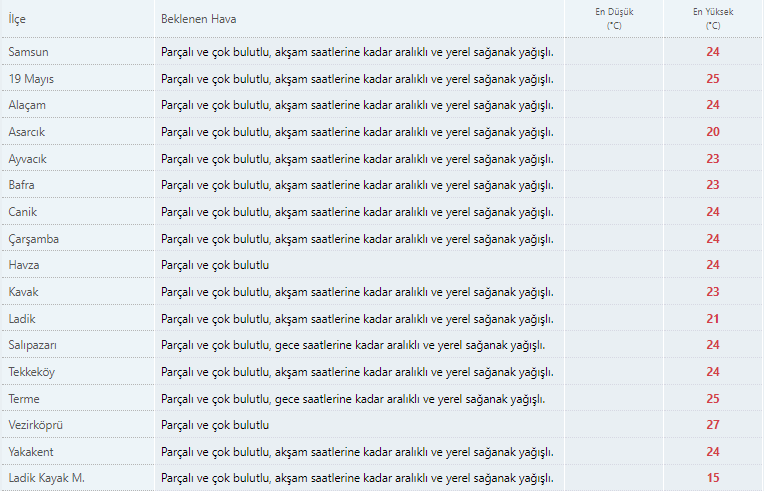Screen dimensions: 764x491
Task: Select the 19 Mayıs district name
Action: [x=31, y=79]
